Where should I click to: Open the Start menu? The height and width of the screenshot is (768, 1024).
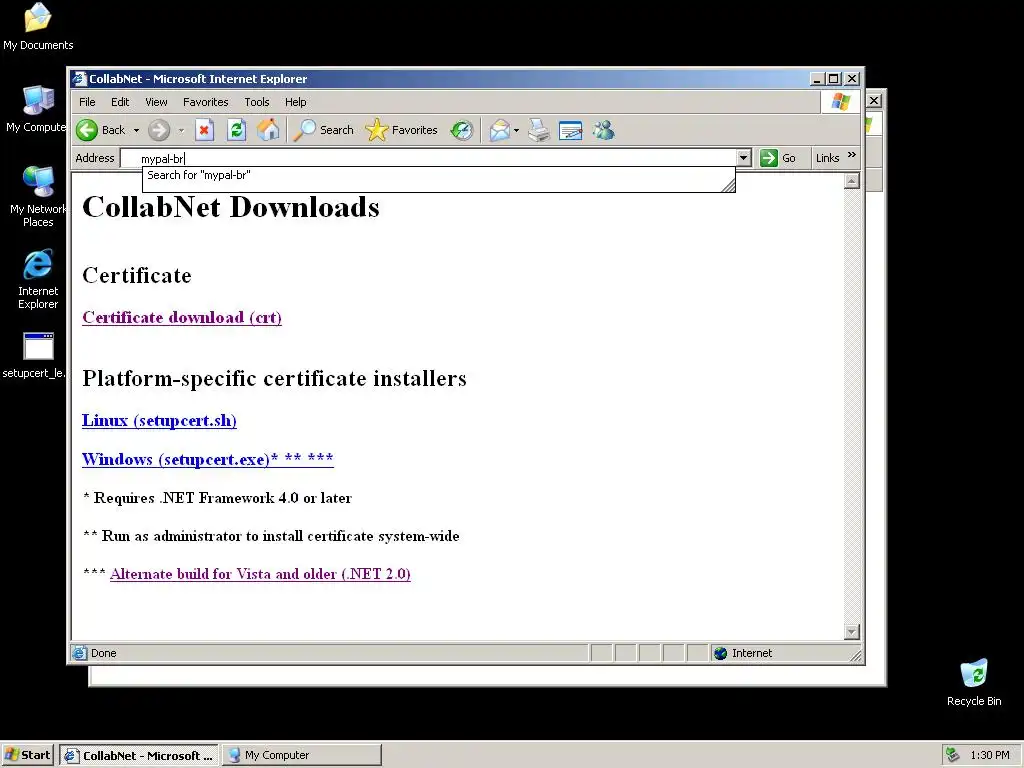27,755
